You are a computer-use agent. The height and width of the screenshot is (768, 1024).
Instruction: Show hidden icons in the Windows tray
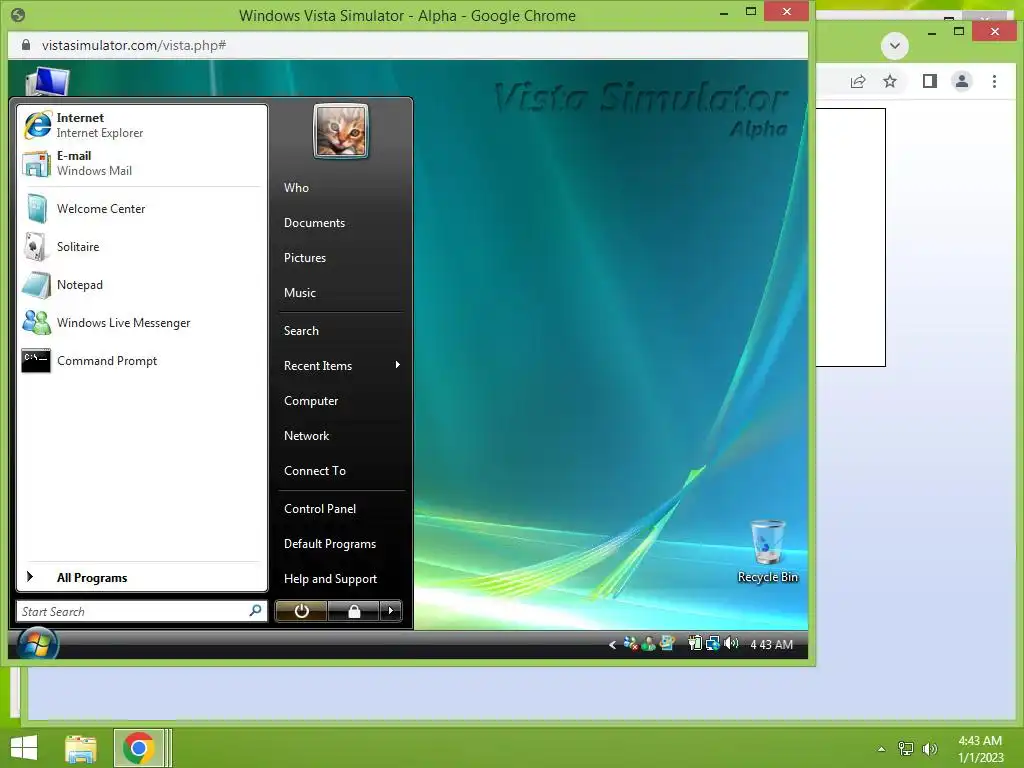coord(881,749)
